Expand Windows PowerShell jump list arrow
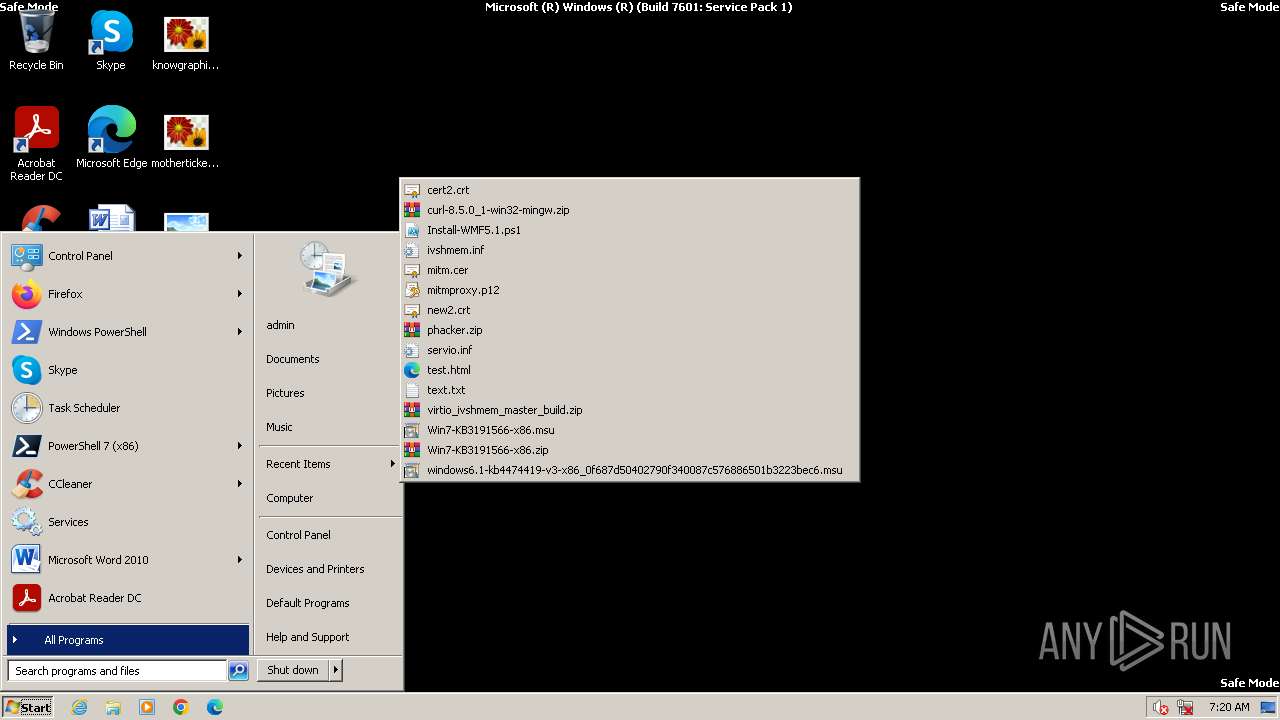 (240, 332)
